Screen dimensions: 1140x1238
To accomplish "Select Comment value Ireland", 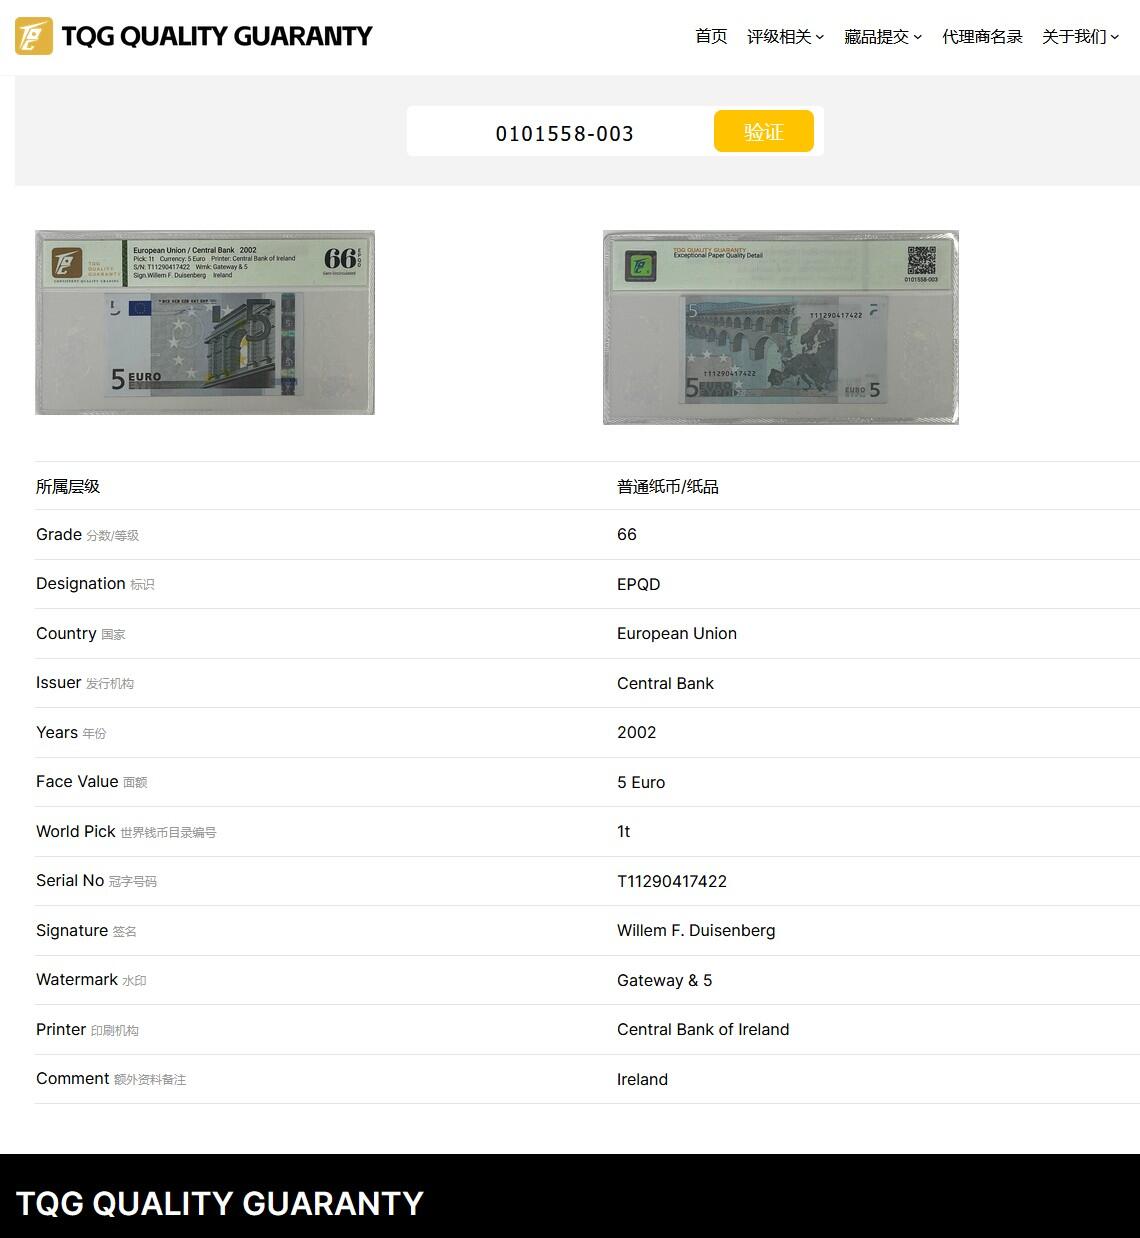I will click(x=642, y=1079).
